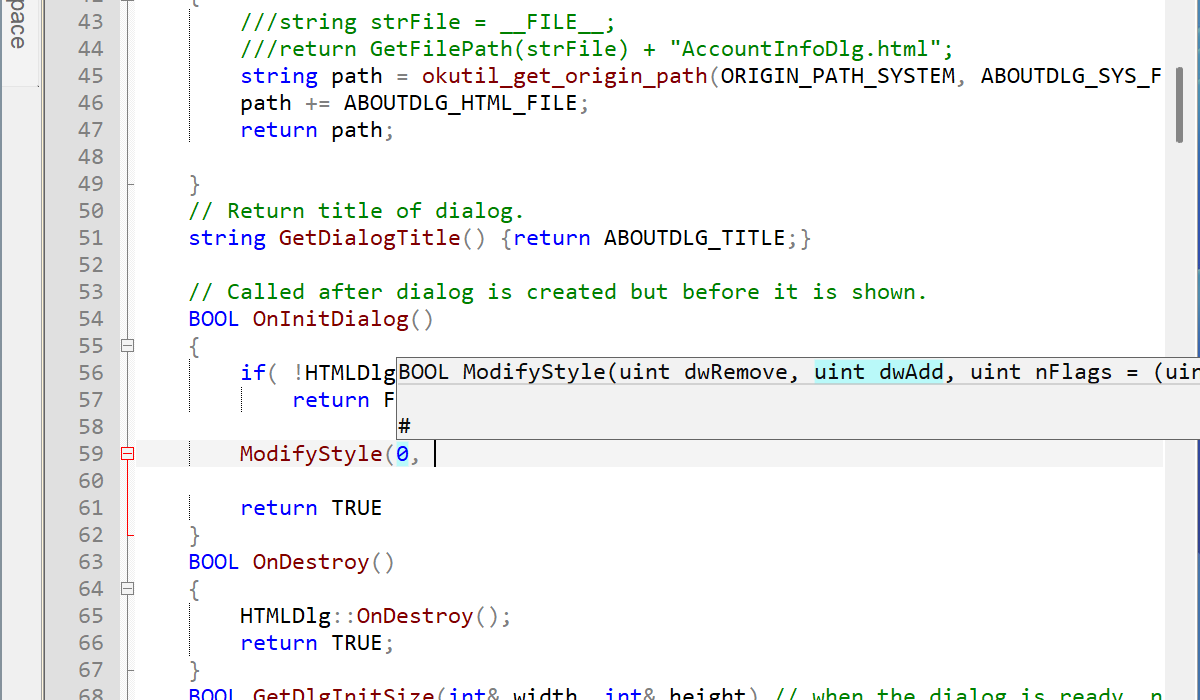Collapse the OnDestroy block fold at line 64
Viewport: 1200px width, 700px height.
pyautogui.click(x=127, y=589)
